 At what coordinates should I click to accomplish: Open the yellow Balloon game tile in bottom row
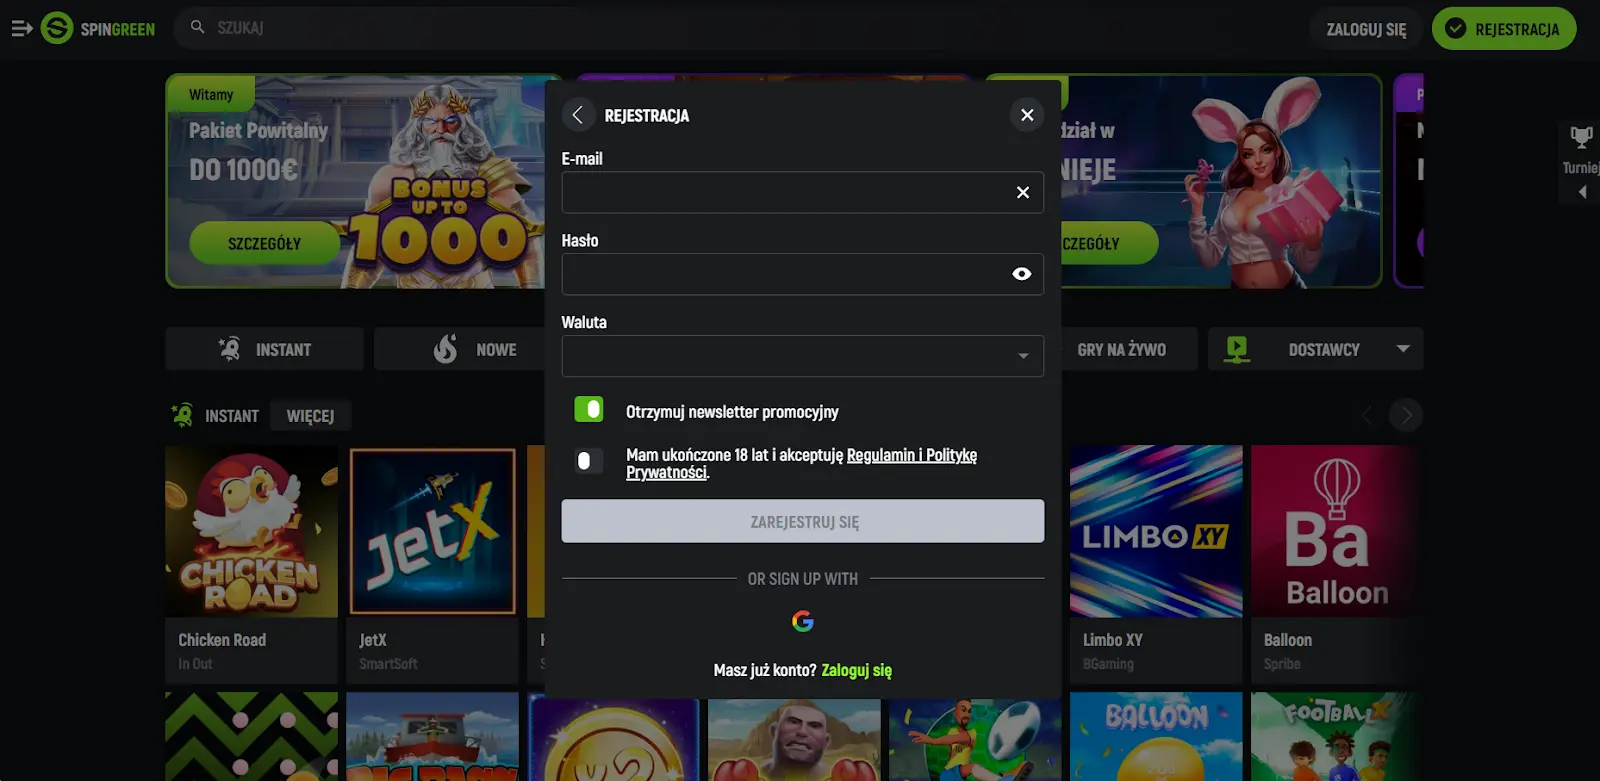click(1156, 736)
